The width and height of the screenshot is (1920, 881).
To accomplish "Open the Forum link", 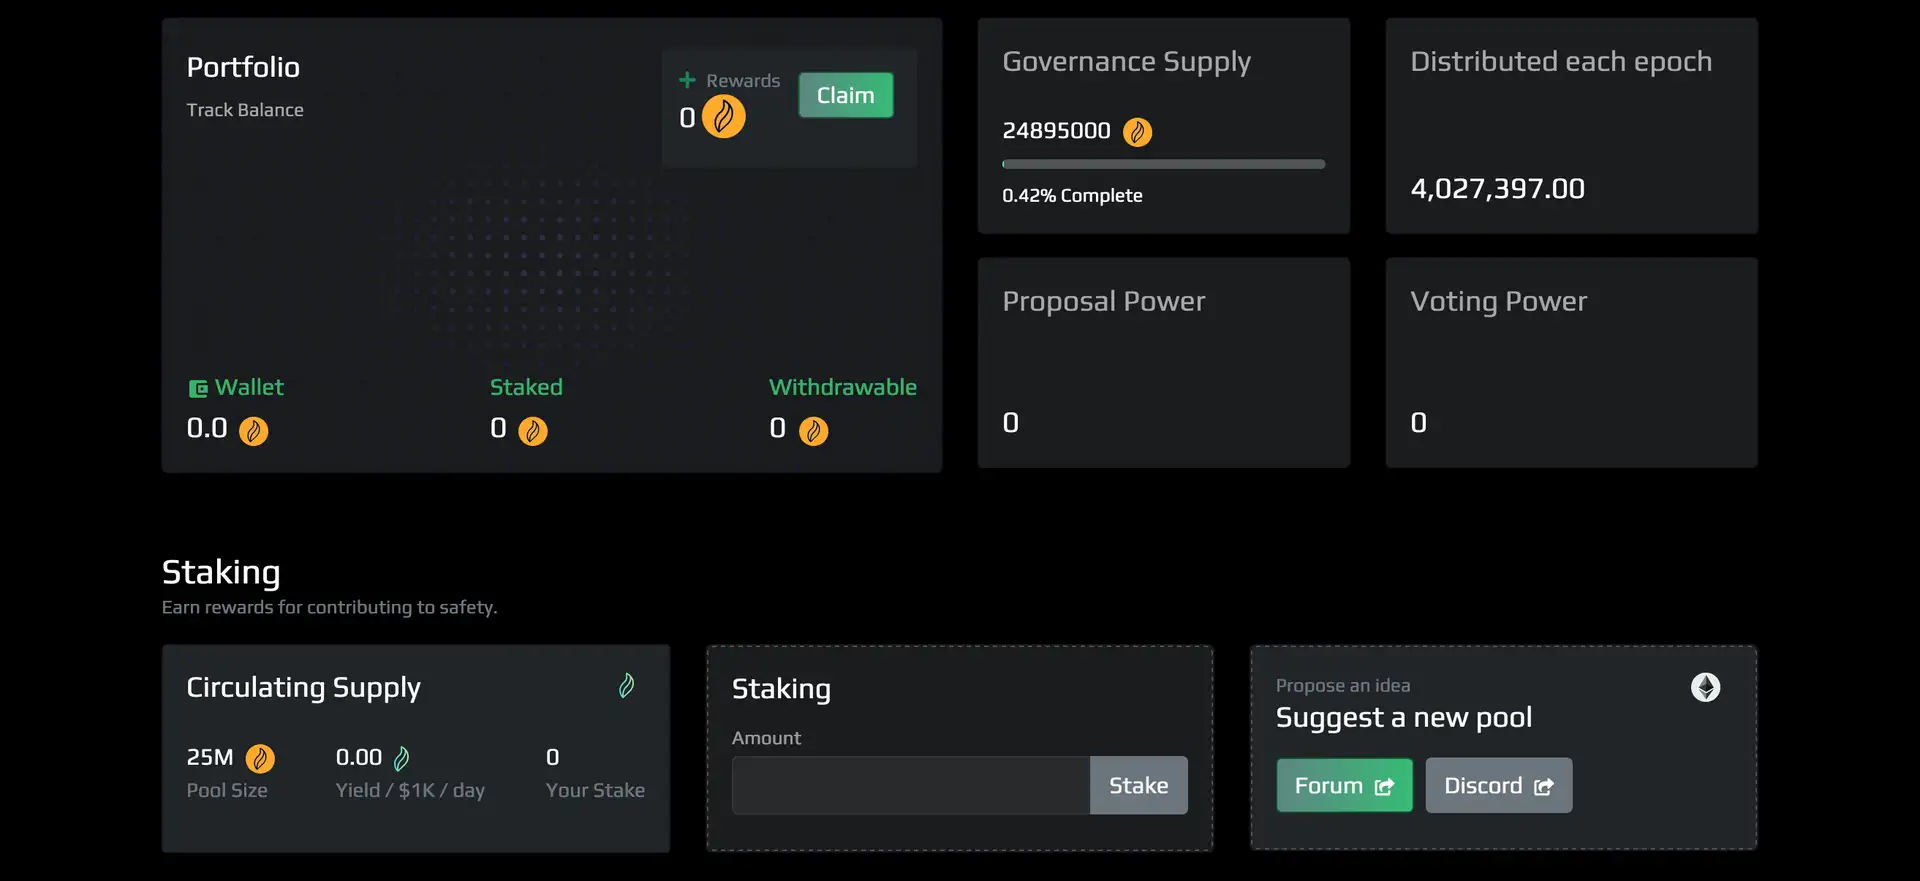I will point(1343,786).
